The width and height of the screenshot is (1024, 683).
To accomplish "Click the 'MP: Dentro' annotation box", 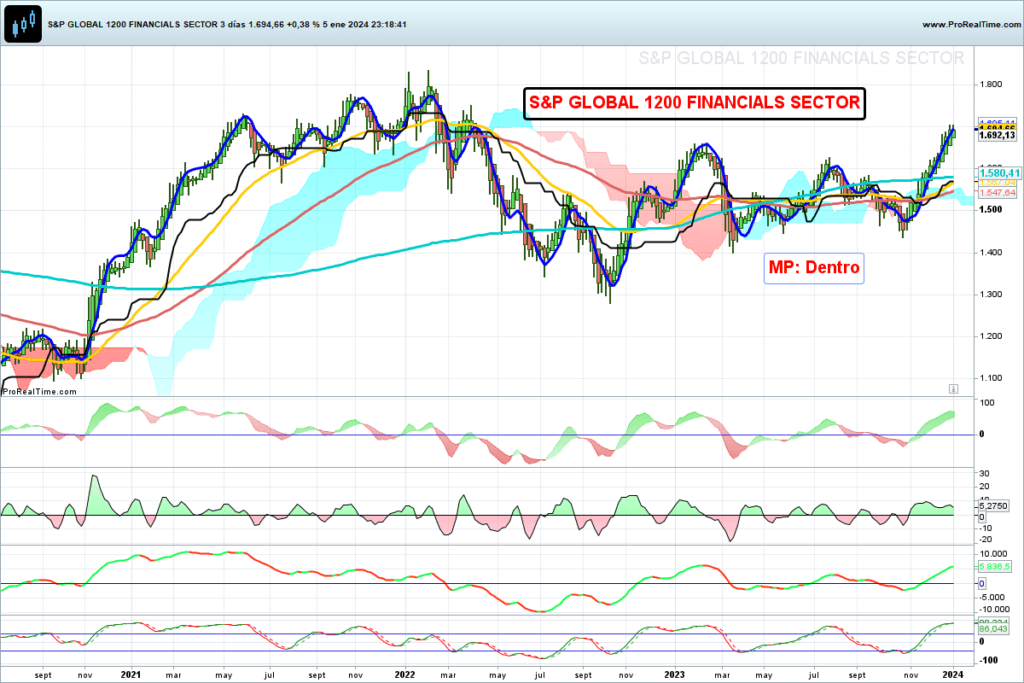I will 814,268.
